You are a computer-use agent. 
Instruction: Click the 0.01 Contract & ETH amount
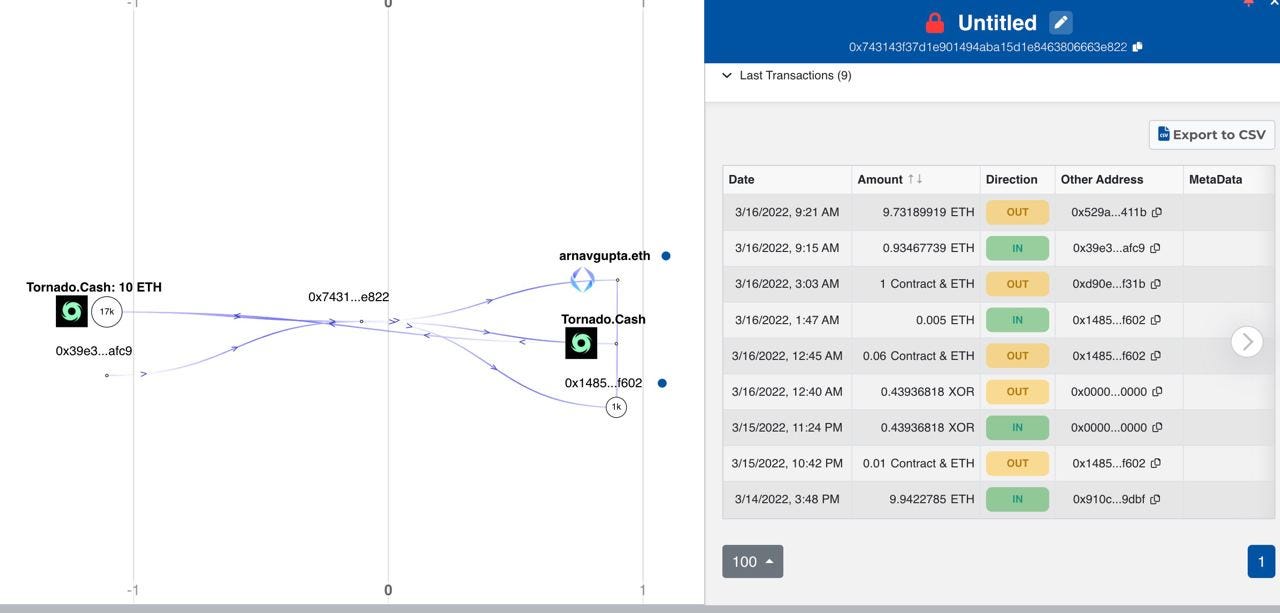click(x=918, y=463)
